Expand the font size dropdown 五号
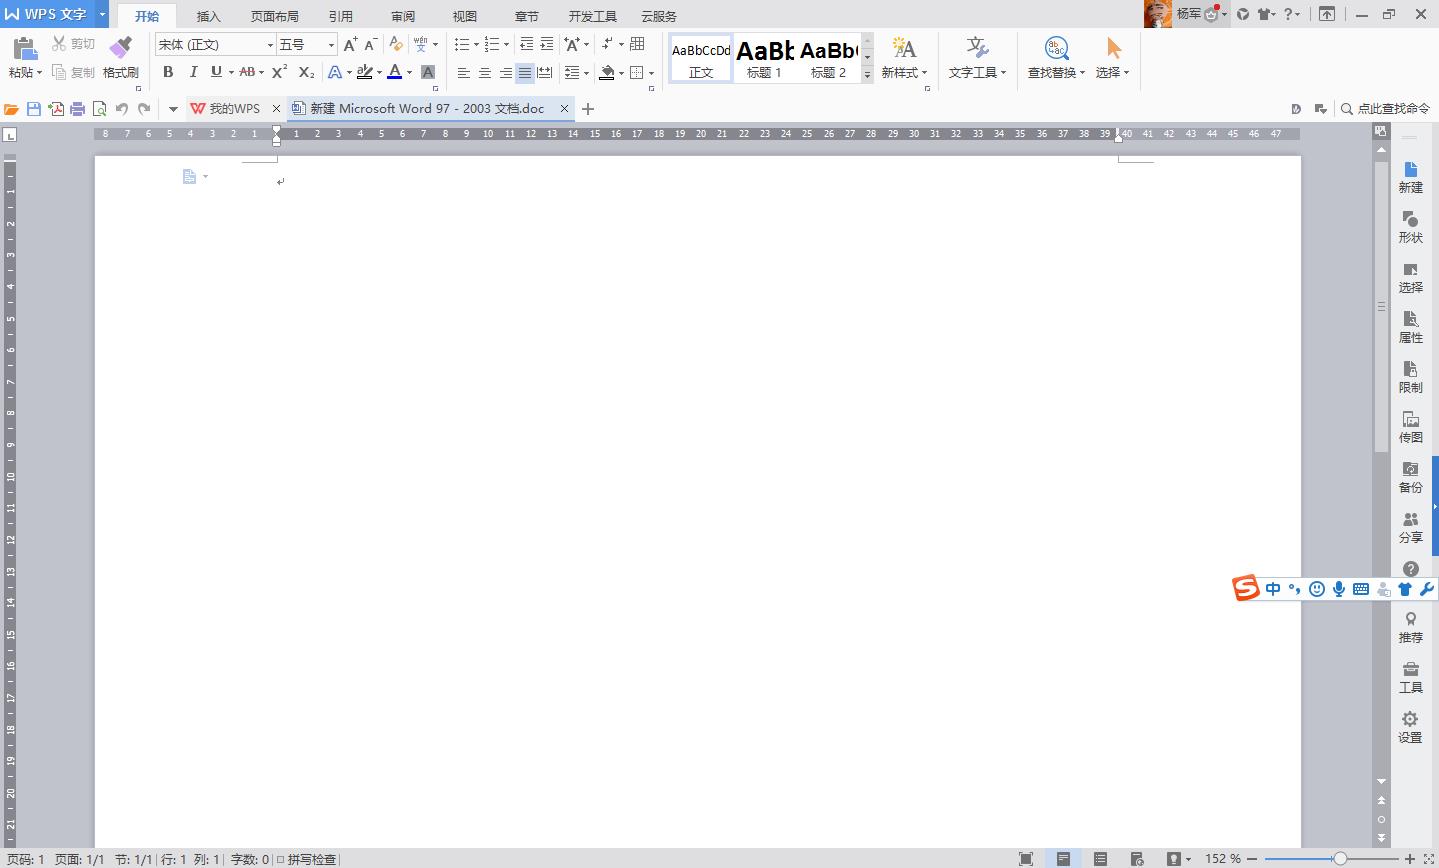 (331, 45)
